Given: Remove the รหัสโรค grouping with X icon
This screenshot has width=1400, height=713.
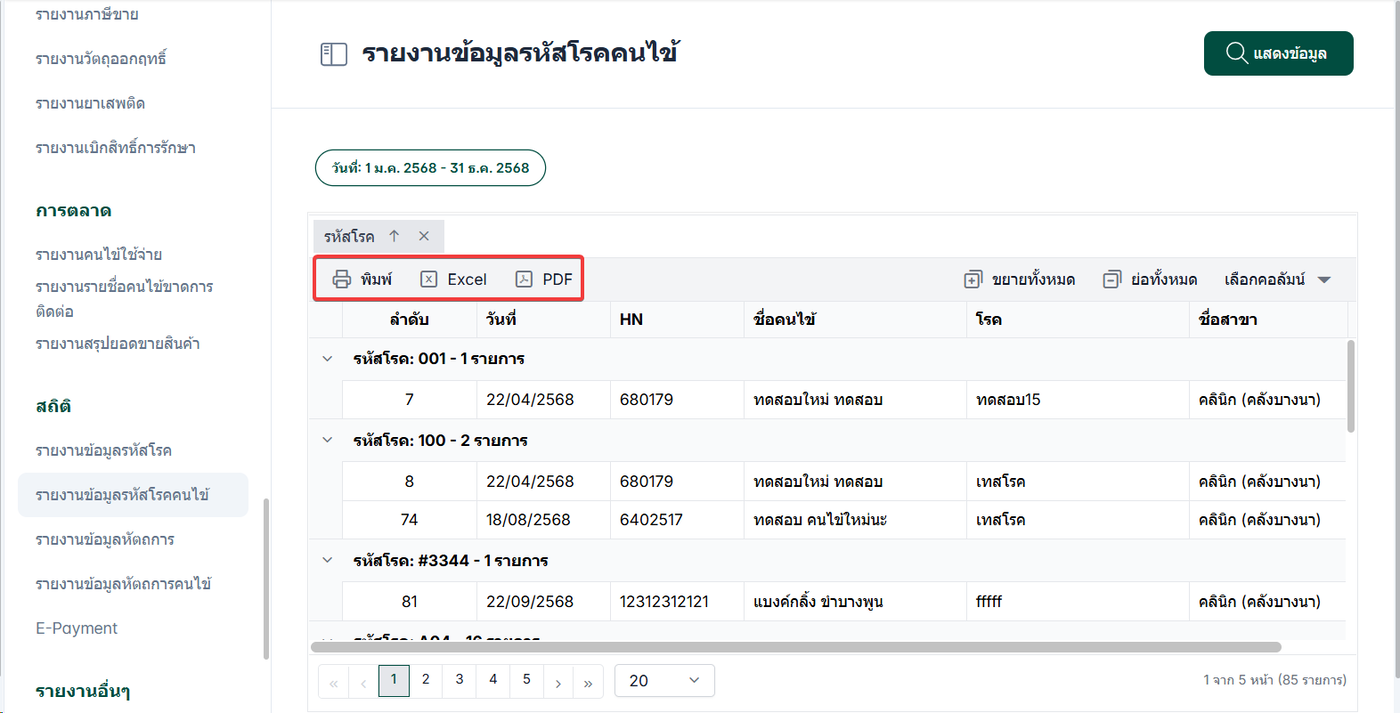Looking at the screenshot, I should [424, 237].
